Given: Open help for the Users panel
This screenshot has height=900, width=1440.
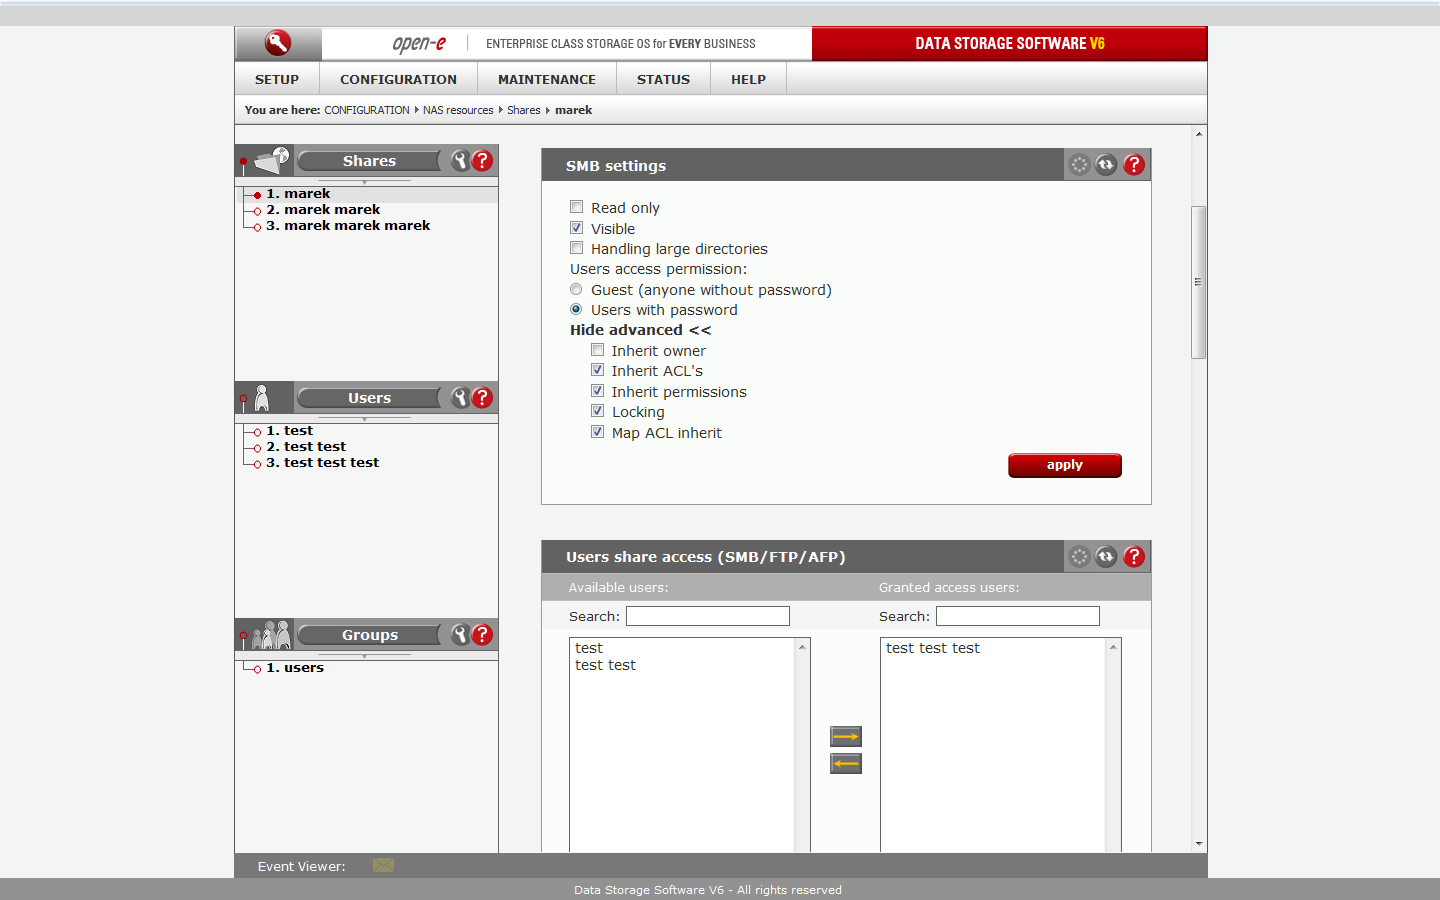Looking at the screenshot, I should (x=482, y=398).
